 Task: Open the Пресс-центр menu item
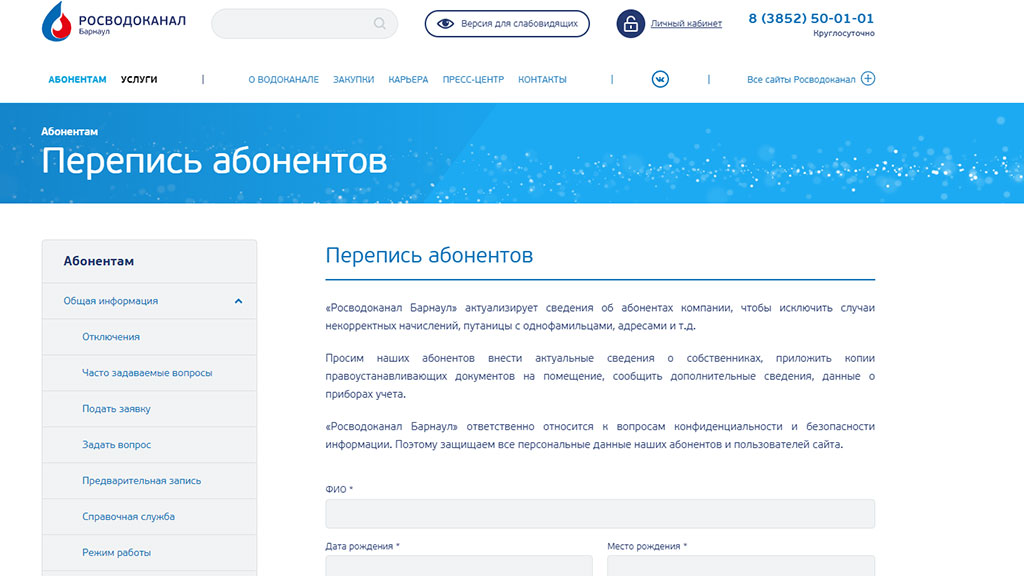point(473,80)
